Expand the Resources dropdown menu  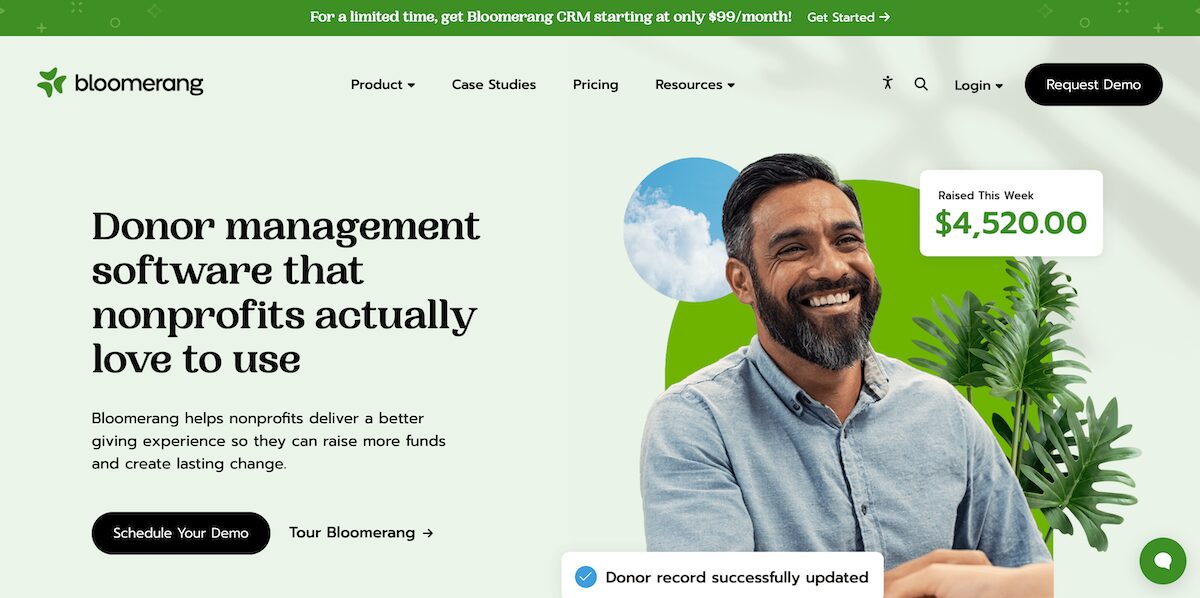695,85
